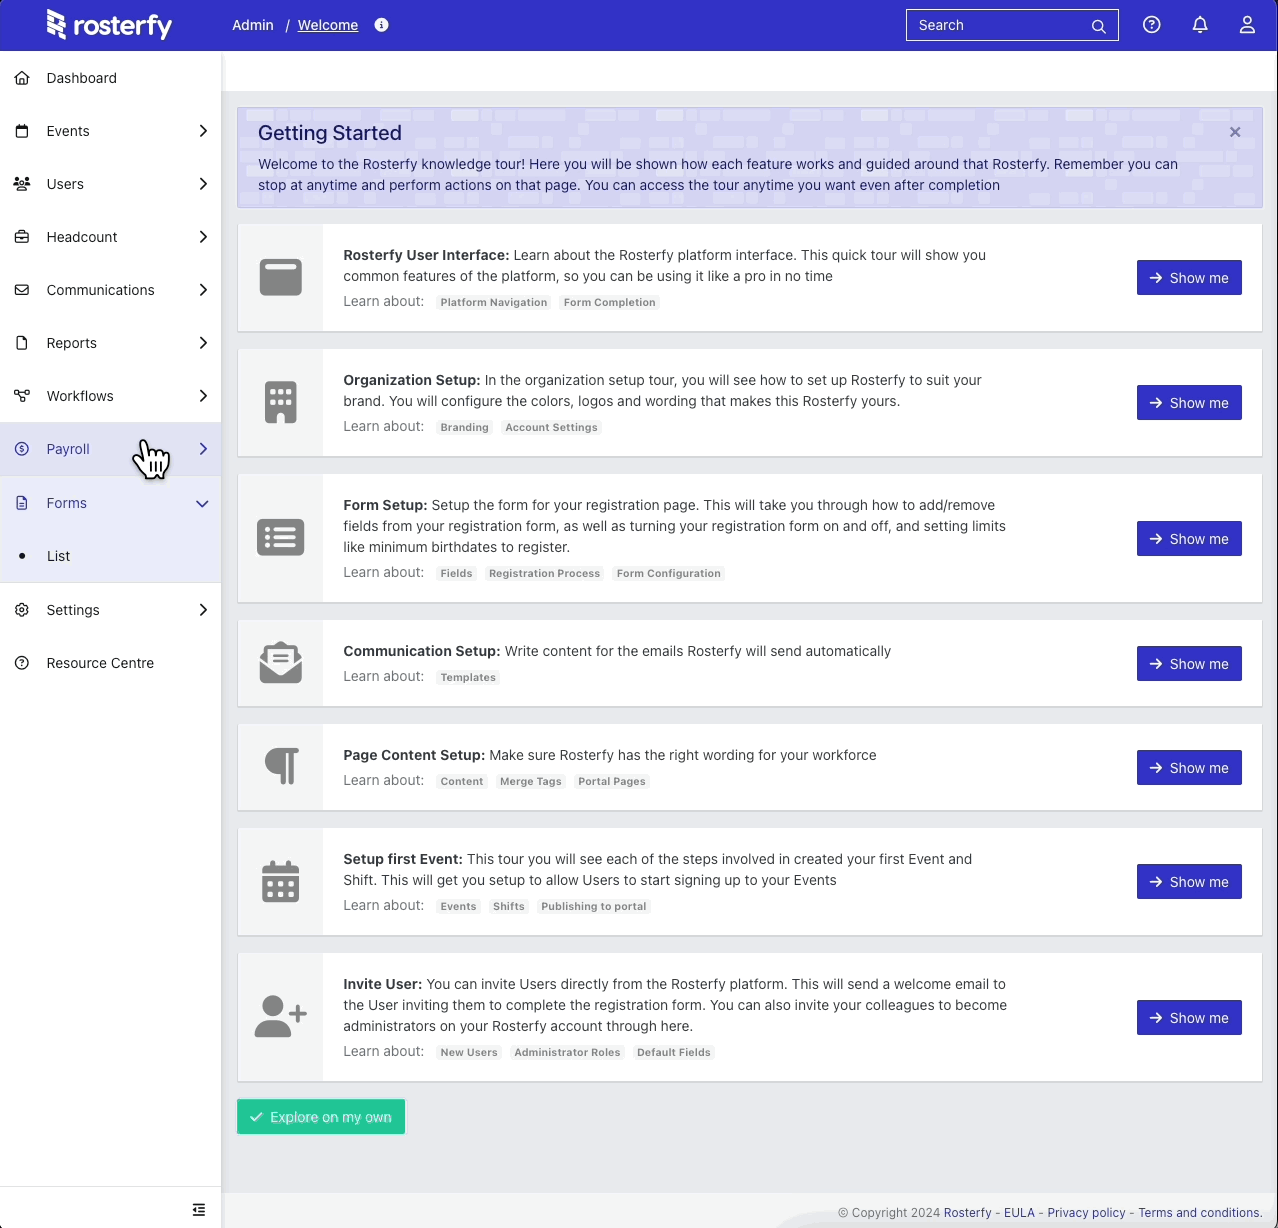The width and height of the screenshot is (1278, 1228).
Task: Show me the Form Setup tour
Action: 1189,539
